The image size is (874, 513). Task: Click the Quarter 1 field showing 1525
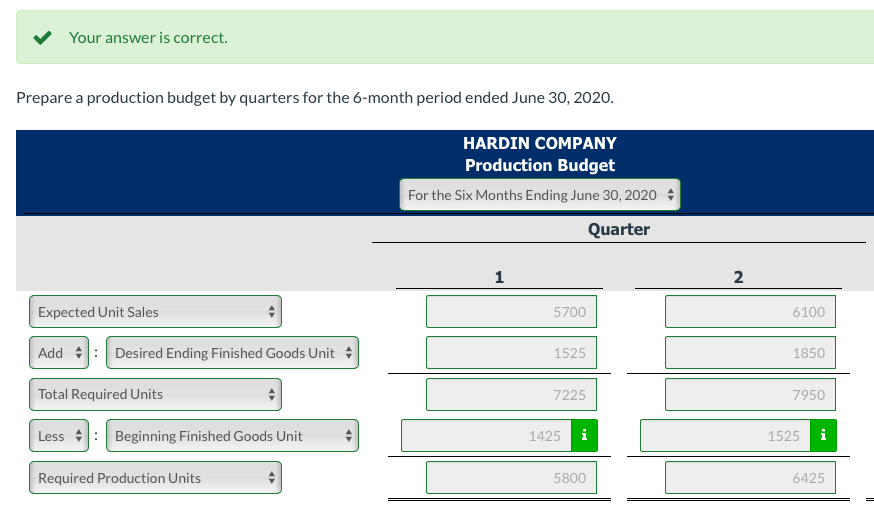click(x=511, y=352)
